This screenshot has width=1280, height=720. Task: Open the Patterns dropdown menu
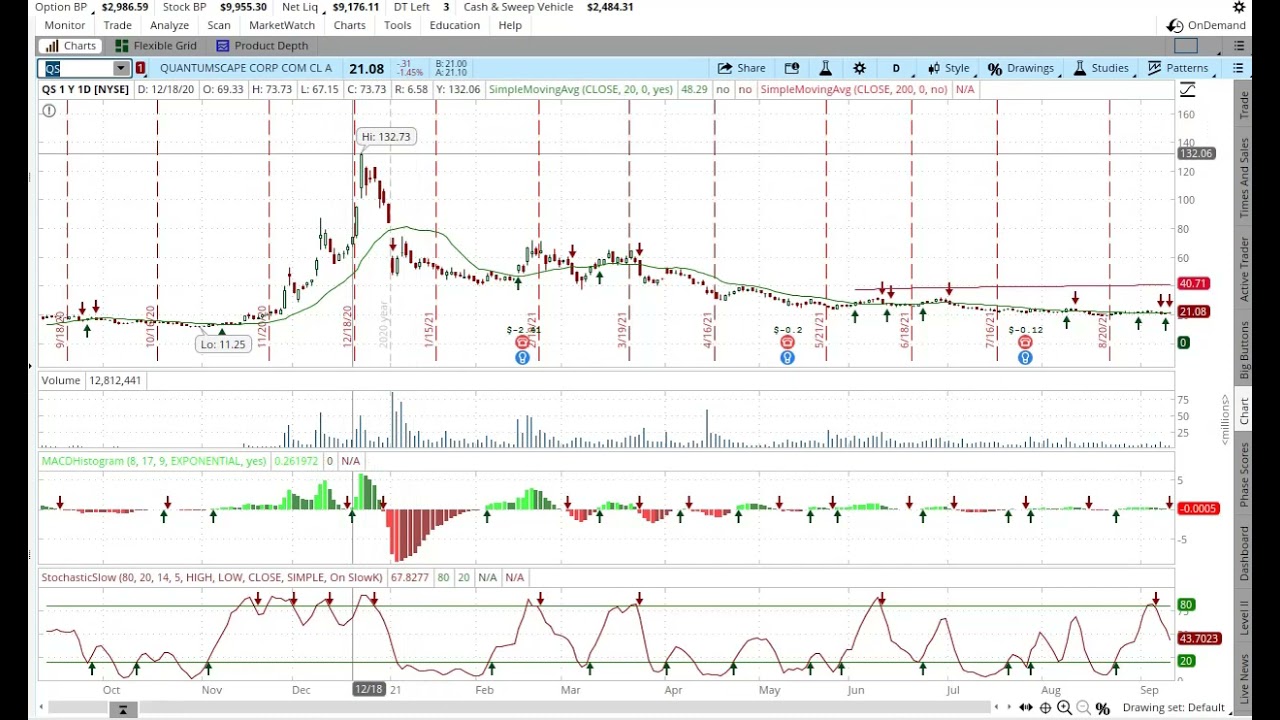[1178, 68]
